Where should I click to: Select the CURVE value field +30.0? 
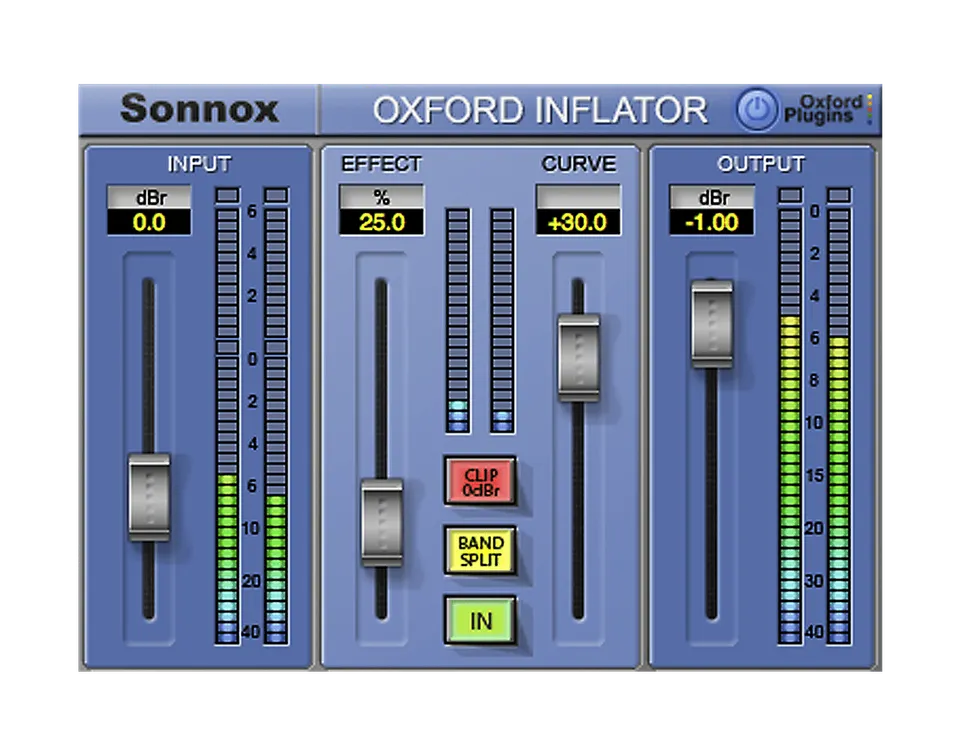coord(579,222)
